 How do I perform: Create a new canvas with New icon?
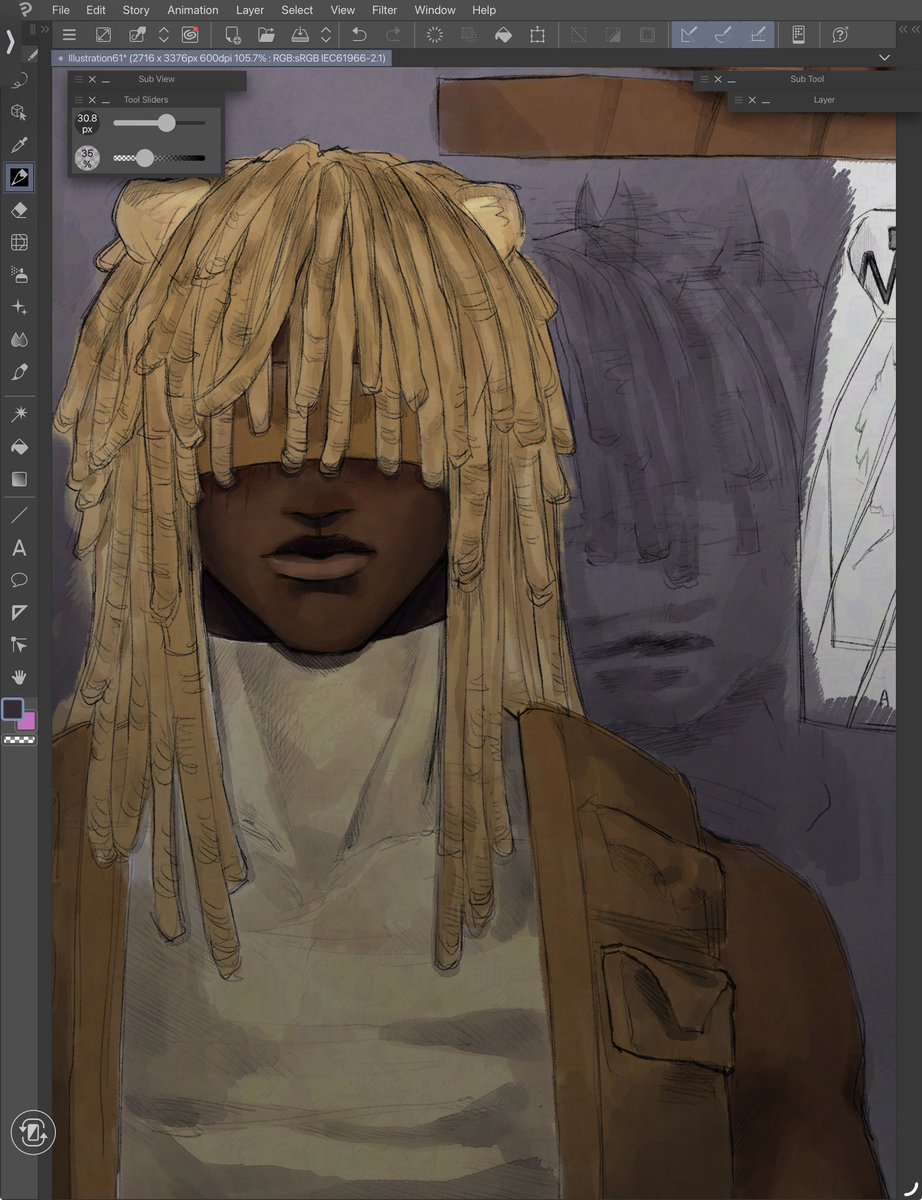pyautogui.click(x=232, y=35)
